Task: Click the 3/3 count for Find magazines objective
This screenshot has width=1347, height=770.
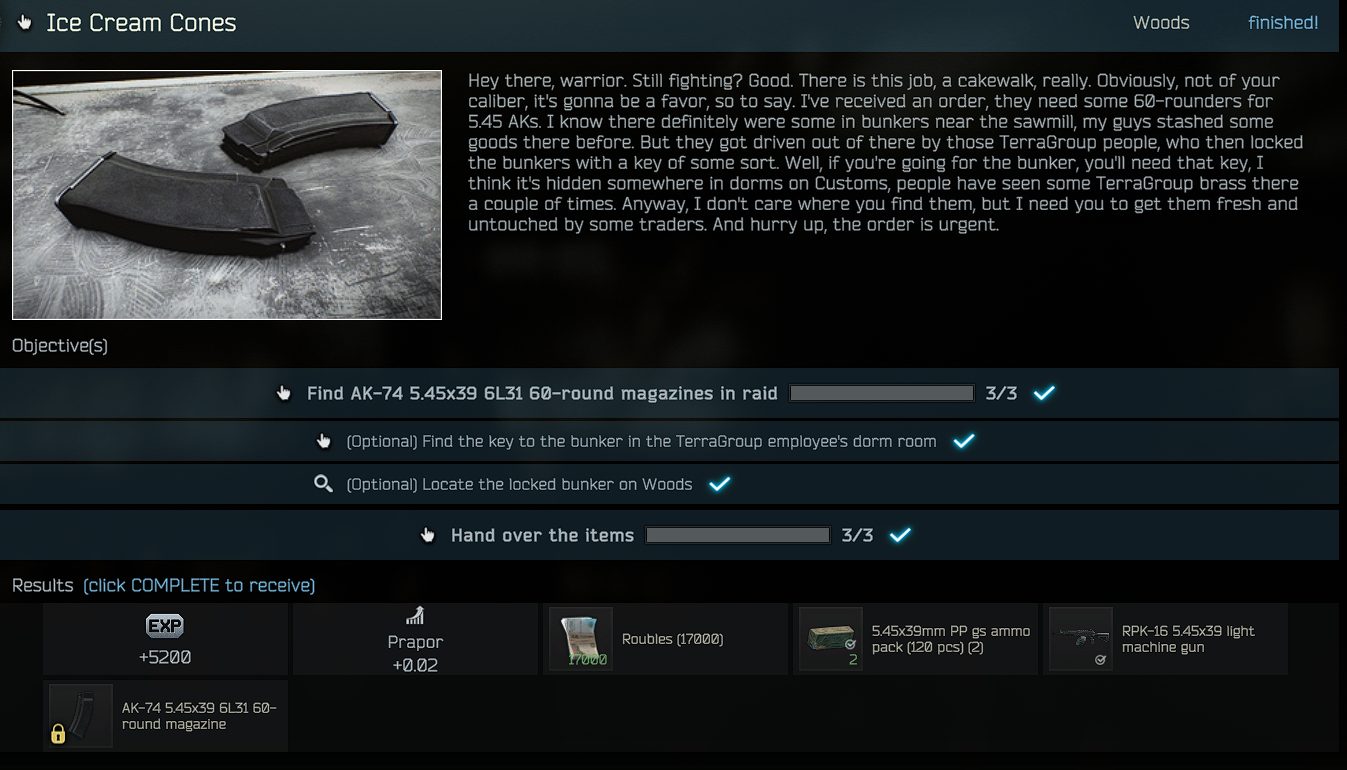Action: click(x=1001, y=393)
